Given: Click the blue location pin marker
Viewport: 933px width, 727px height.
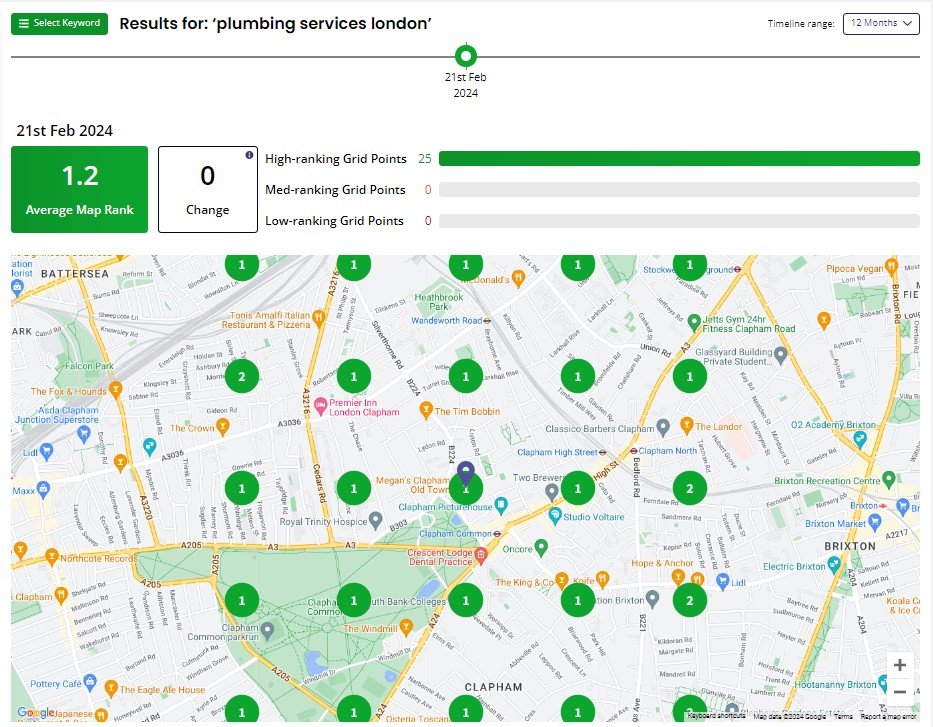Looking at the screenshot, I should (465, 473).
